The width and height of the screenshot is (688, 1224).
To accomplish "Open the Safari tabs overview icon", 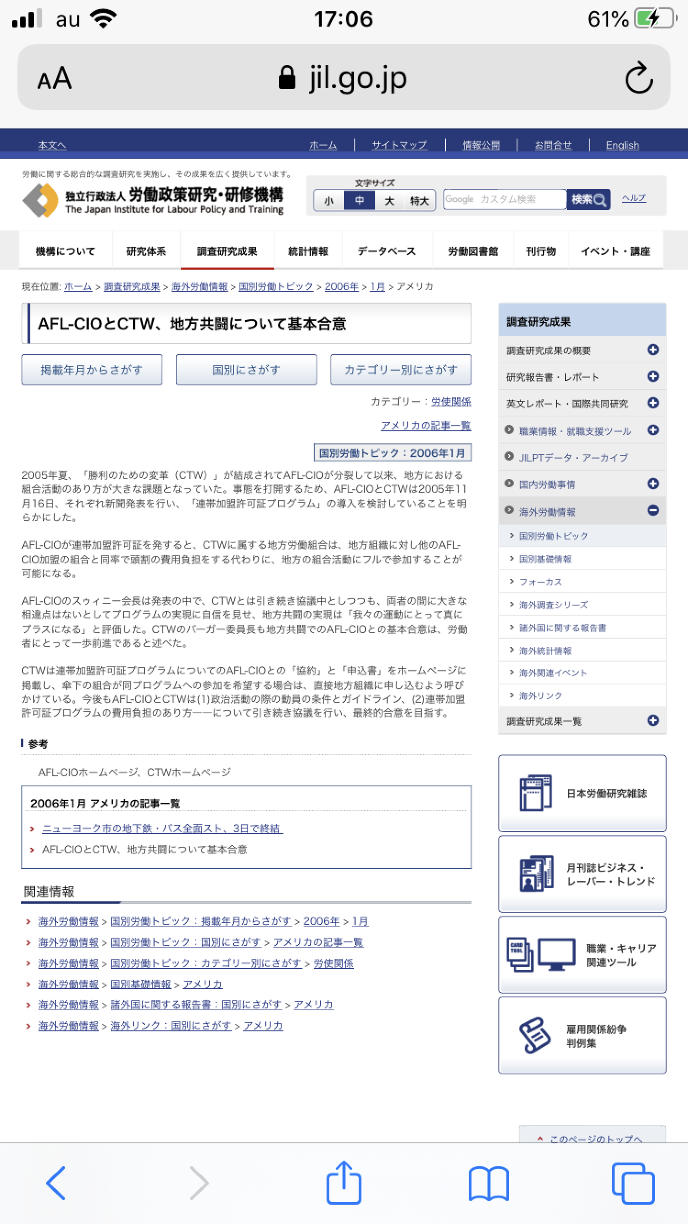I will (x=632, y=1183).
